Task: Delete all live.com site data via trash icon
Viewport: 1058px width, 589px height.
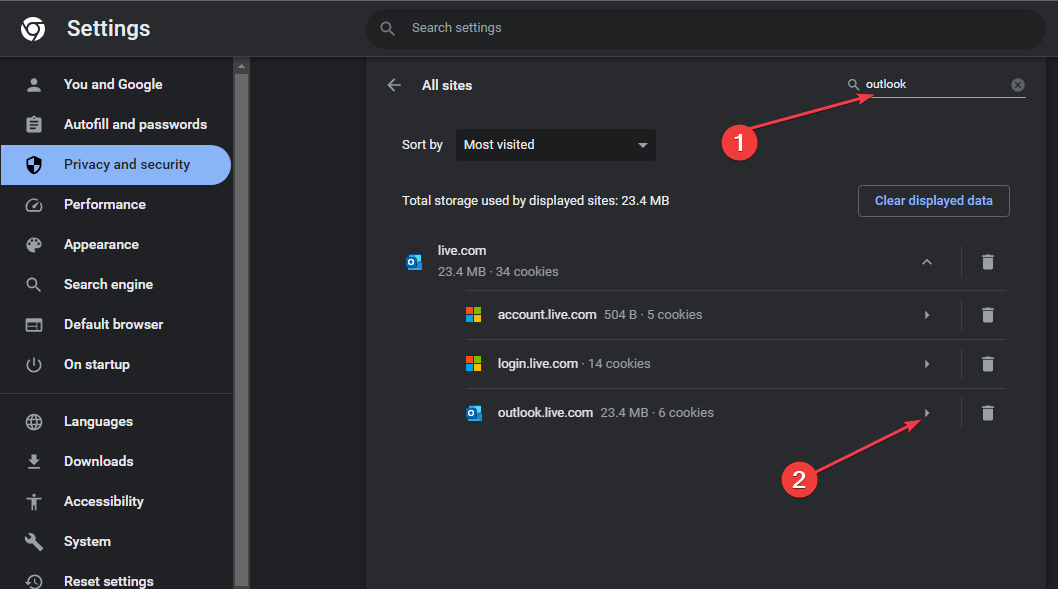Action: [x=987, y=262]
